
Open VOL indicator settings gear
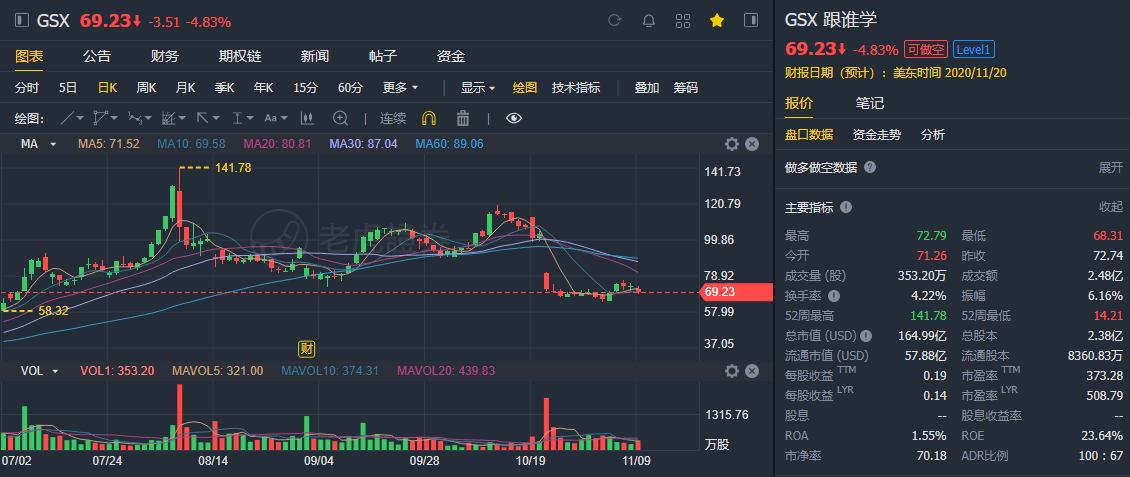tap(732, 371)
